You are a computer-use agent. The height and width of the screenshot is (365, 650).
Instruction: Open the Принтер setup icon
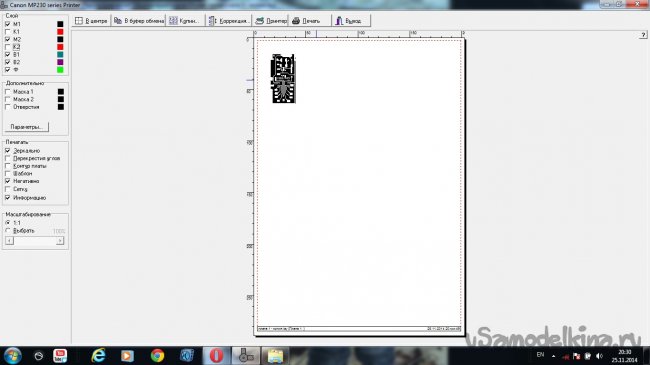coord(260,21)
